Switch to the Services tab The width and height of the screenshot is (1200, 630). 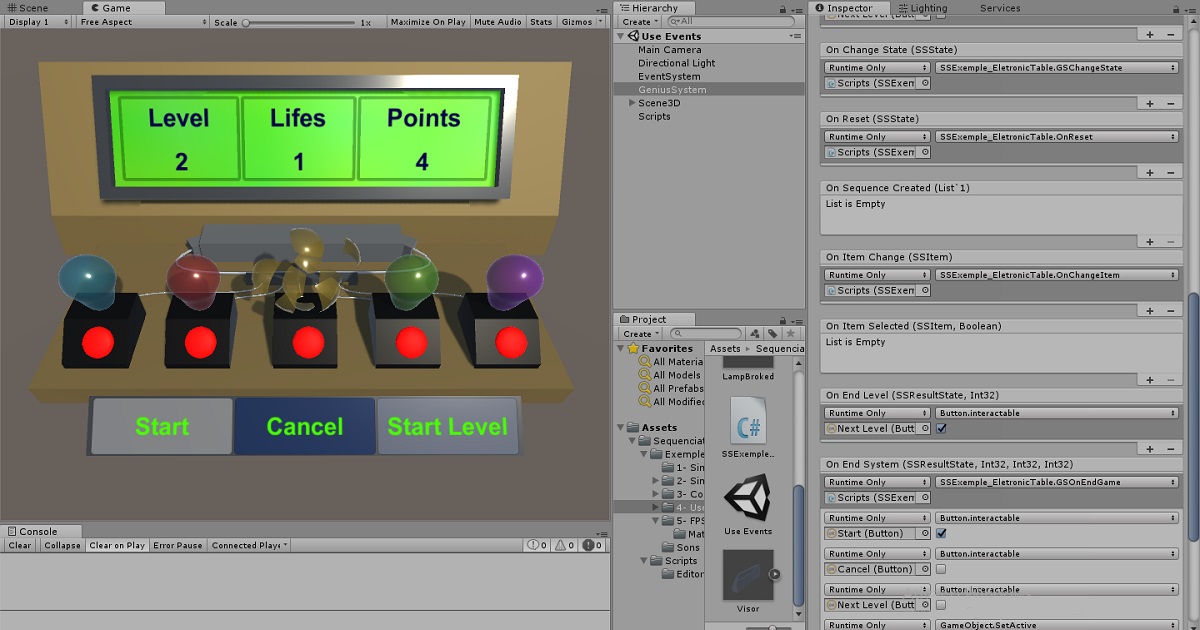pos(1000,8)
